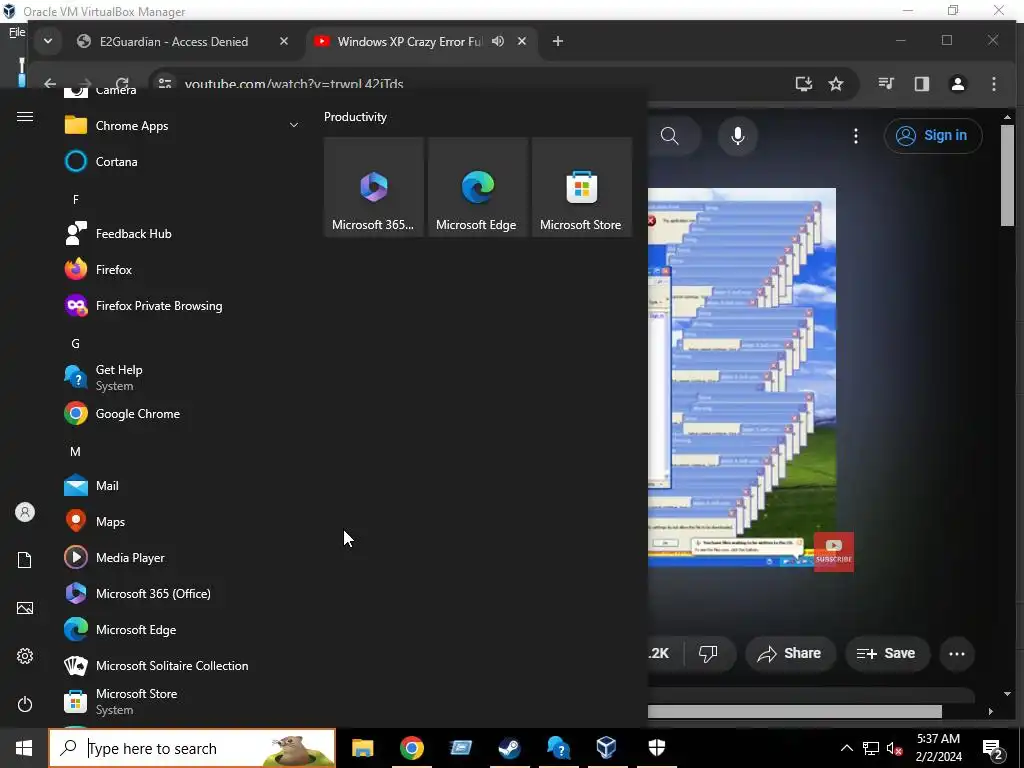The width and height of the screenshot is (1024, 768).
Task: Click the YouTube page horizontal scrollbar
Action: pos(795,711)
